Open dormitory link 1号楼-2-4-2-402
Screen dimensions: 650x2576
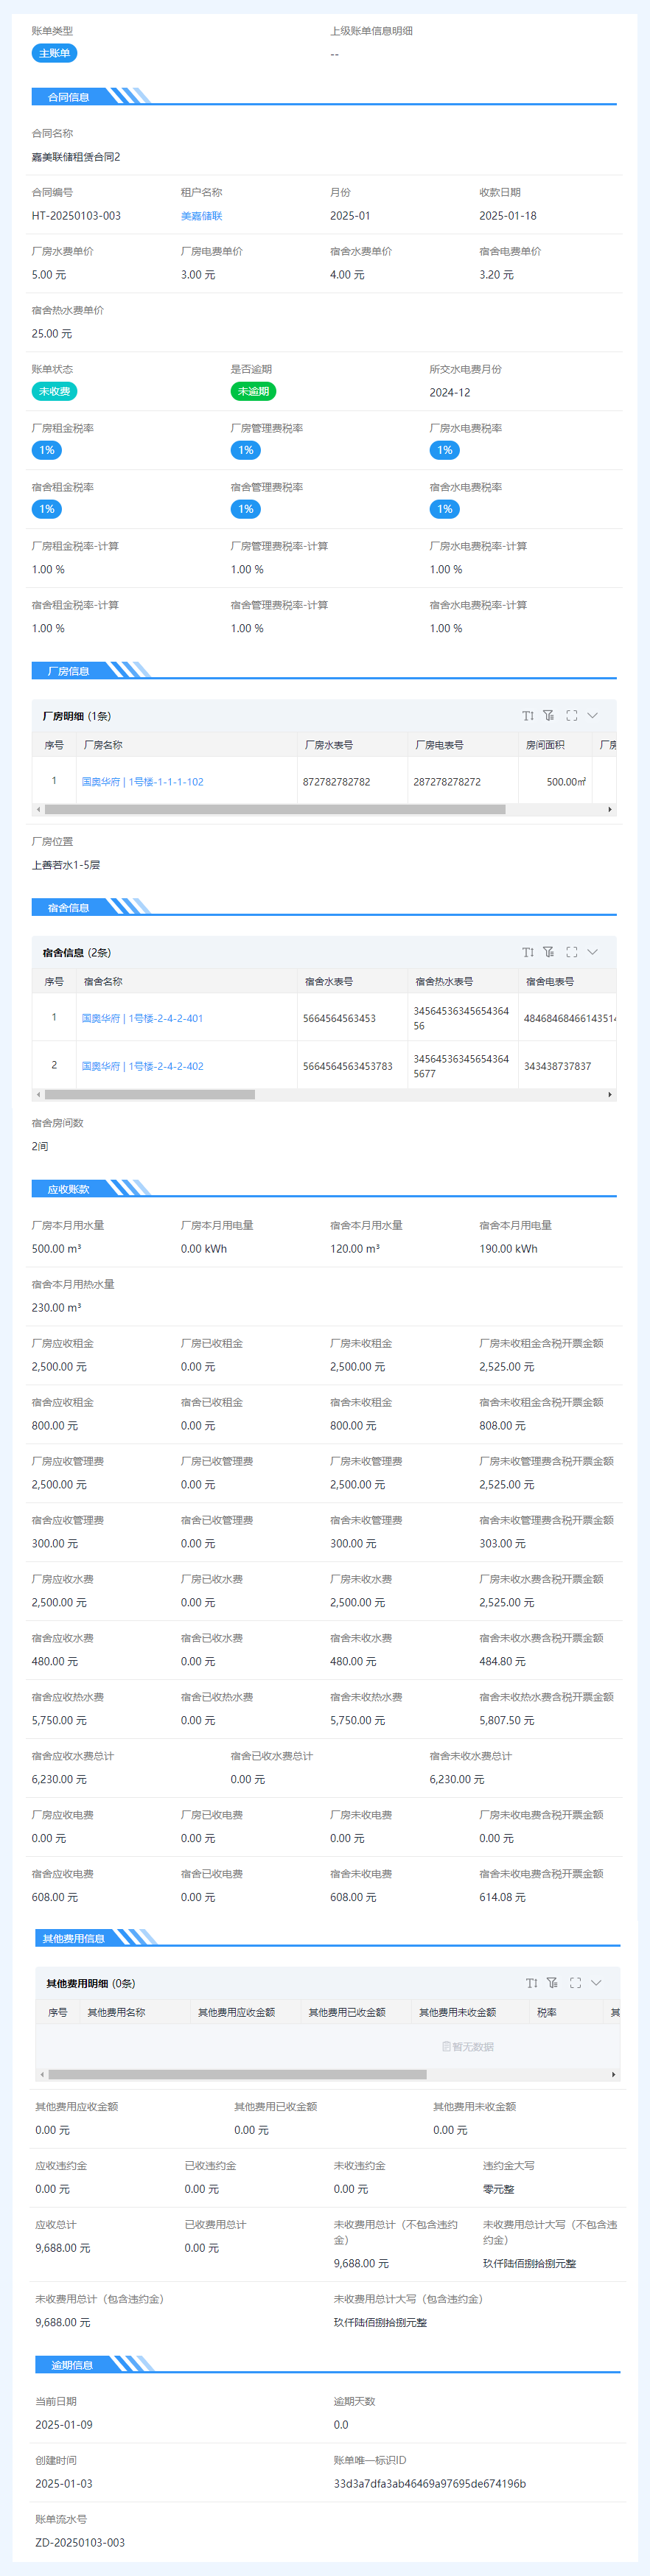pyautogui.click(x=142, y=1066)
